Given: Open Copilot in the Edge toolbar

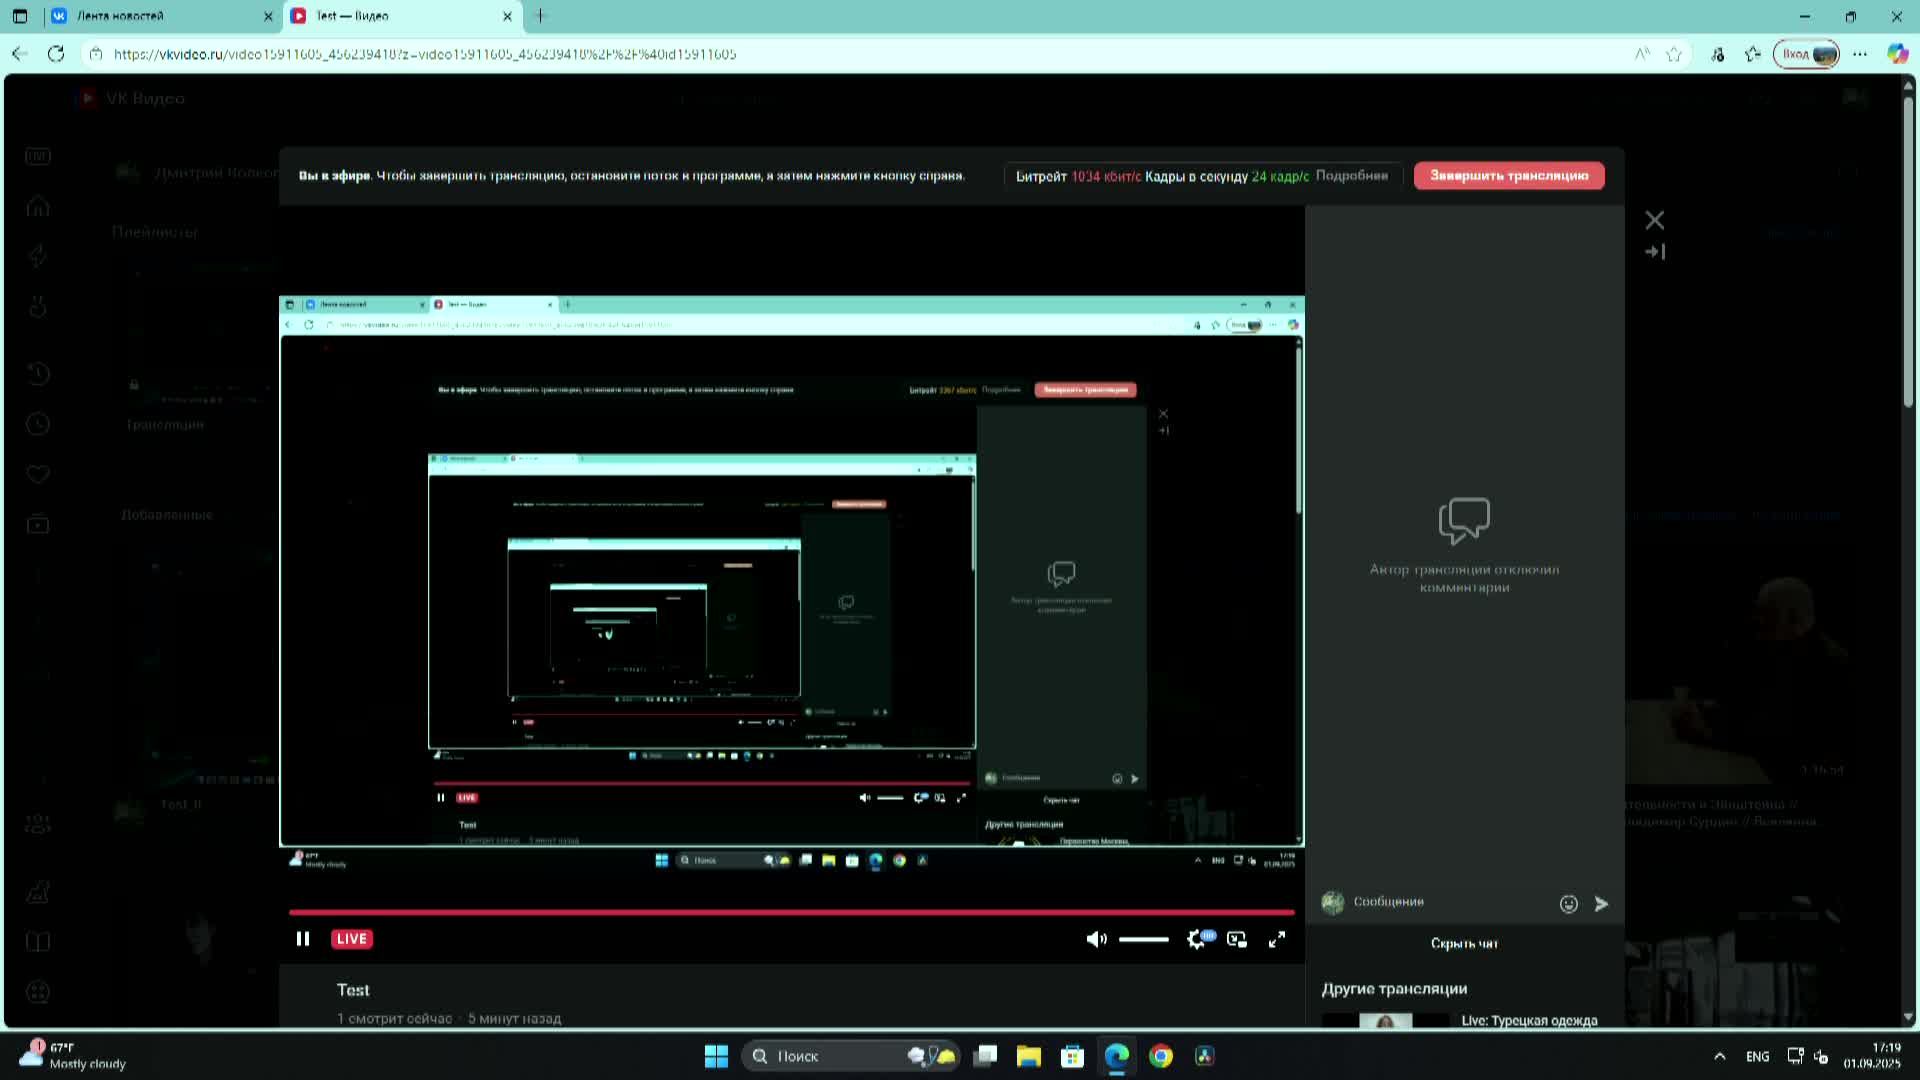Looking at the screenshot, I should (1897, 54).
